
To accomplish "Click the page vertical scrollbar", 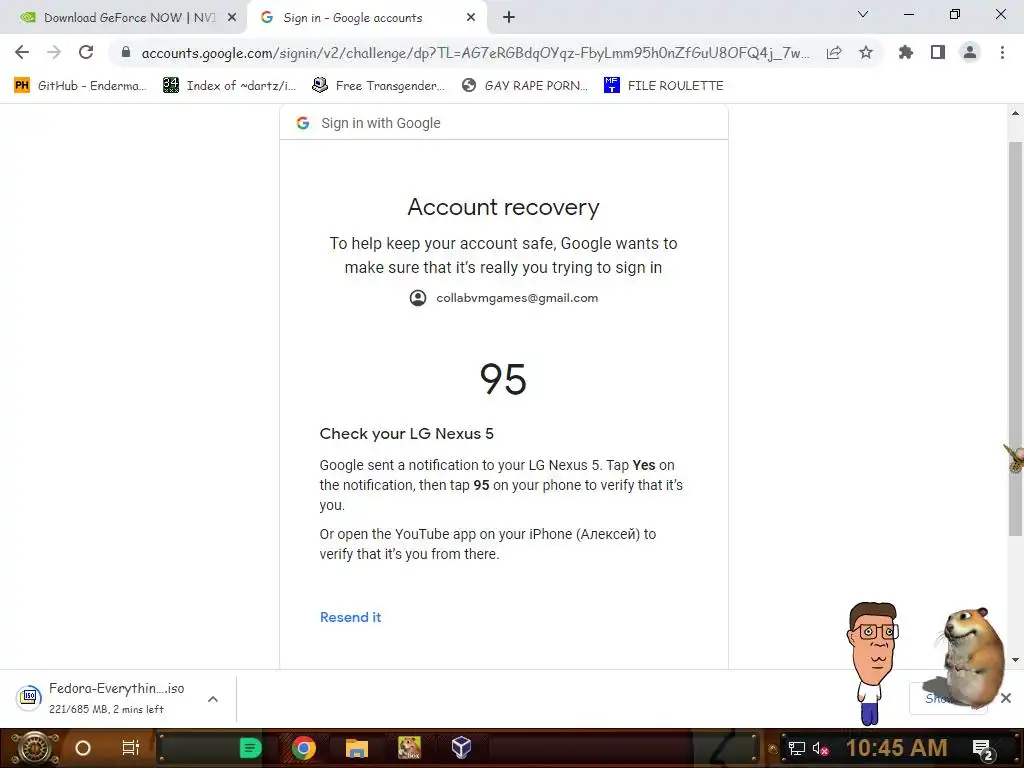I will [x=1015, y=338].
